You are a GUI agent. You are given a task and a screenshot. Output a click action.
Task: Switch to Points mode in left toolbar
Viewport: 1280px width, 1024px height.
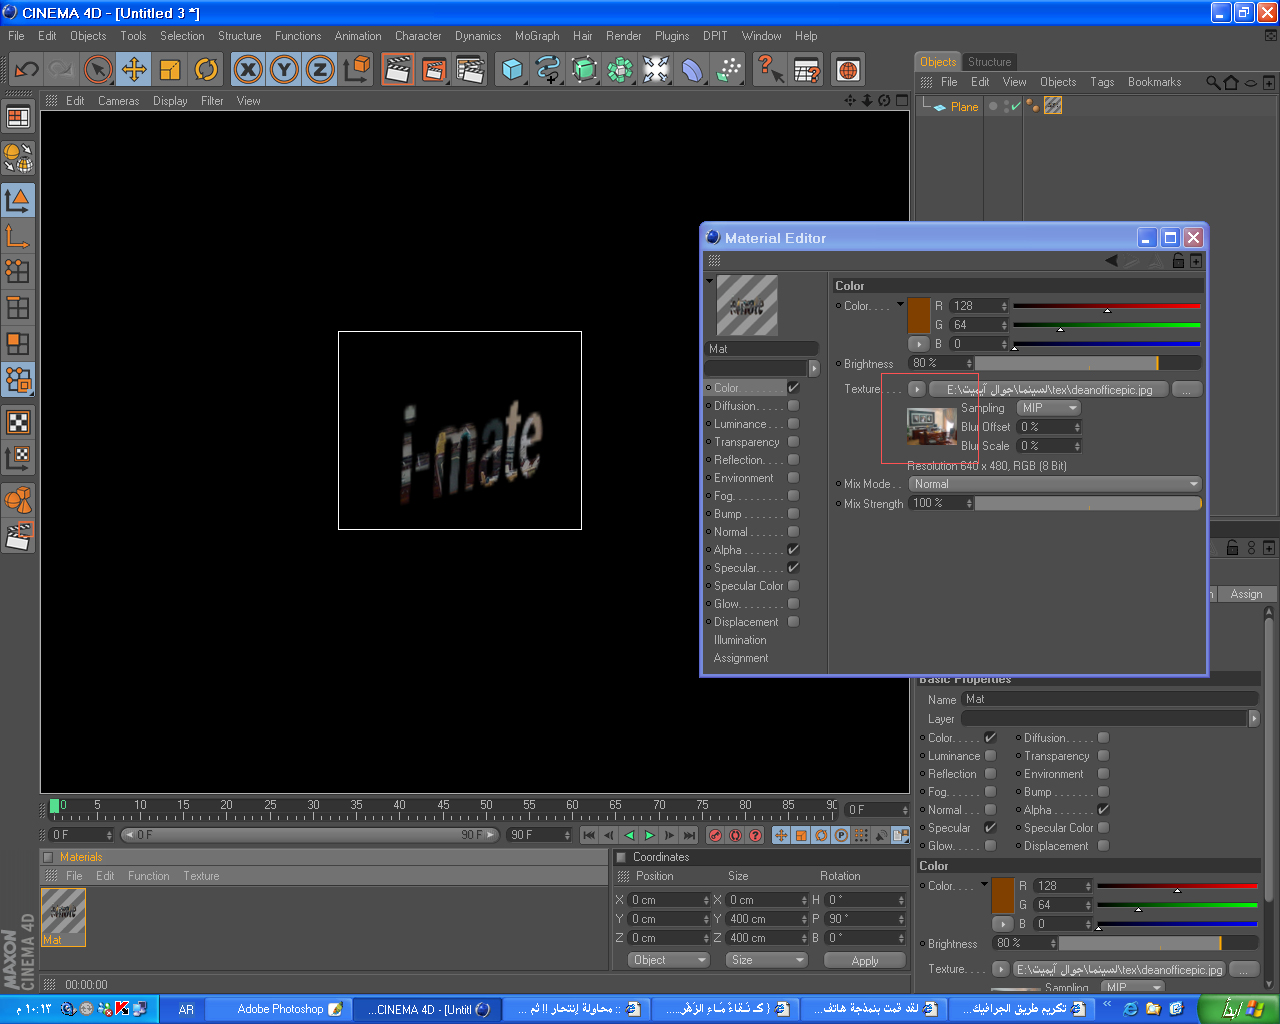point(18,272)
